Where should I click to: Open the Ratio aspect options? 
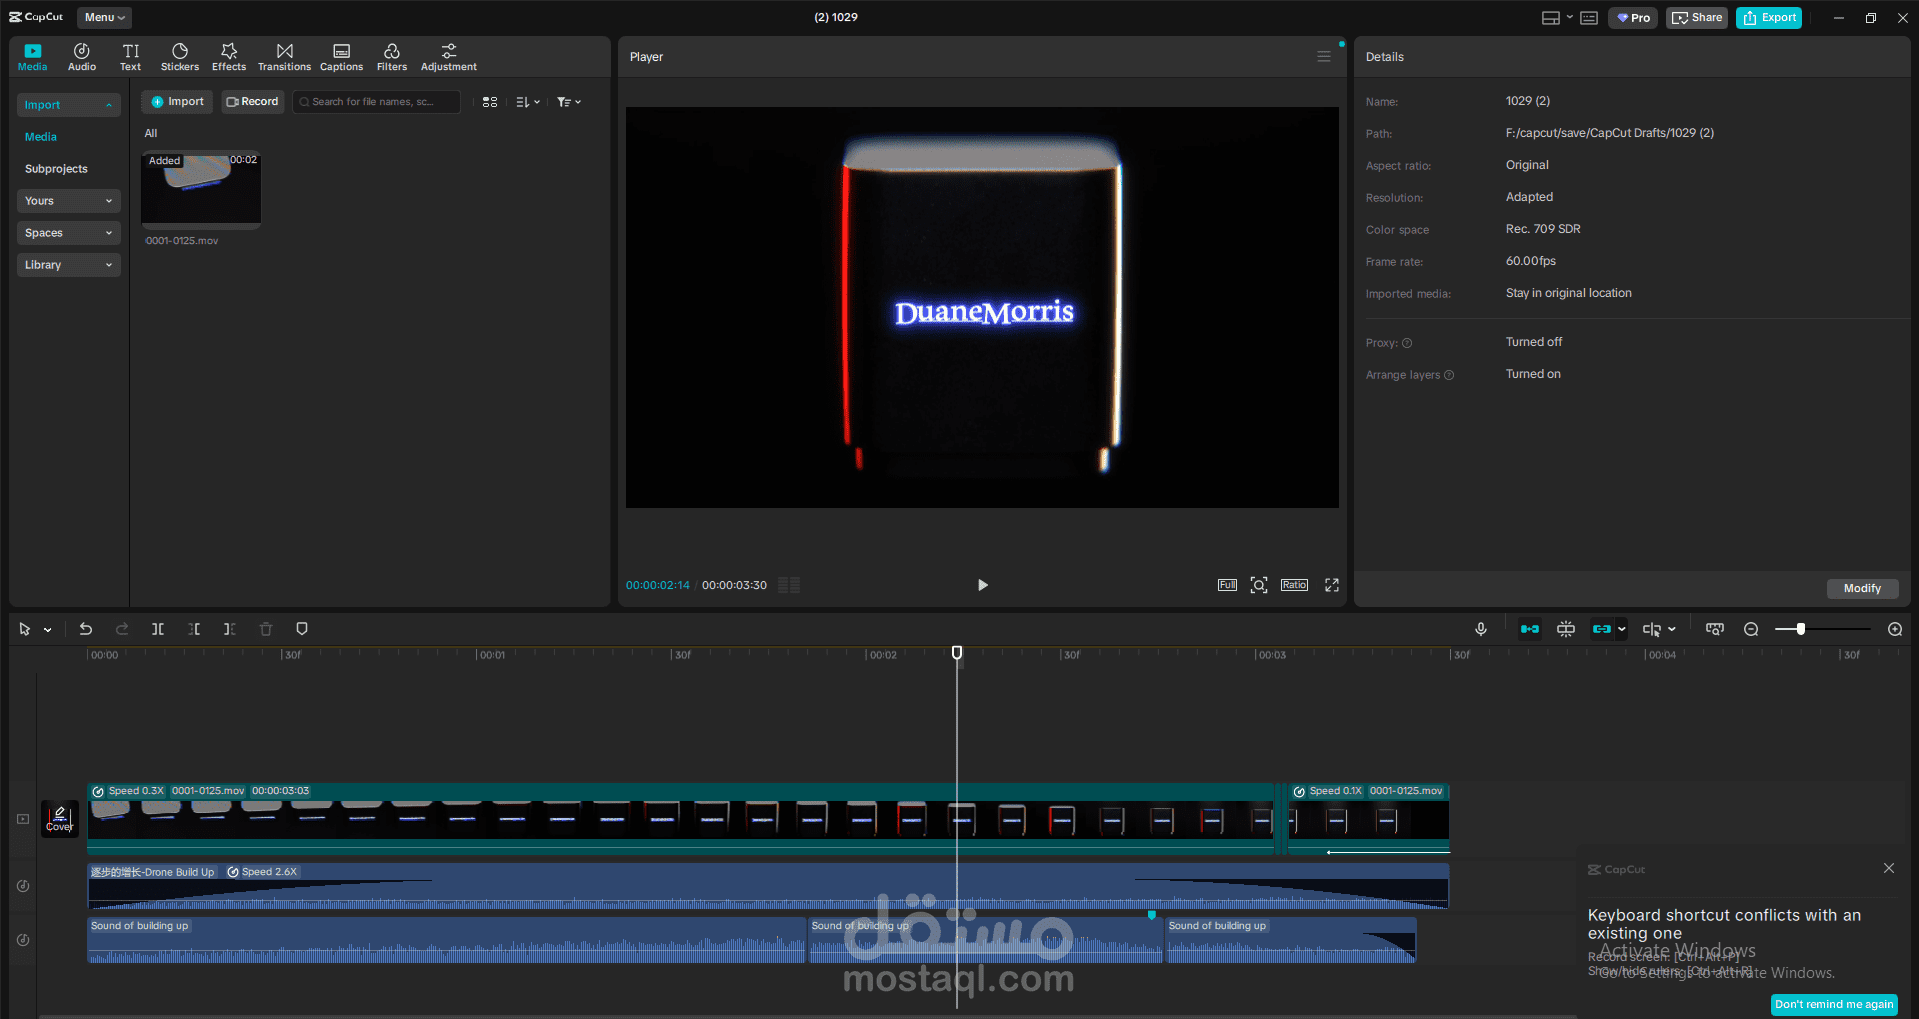[x=1294, y=585]
